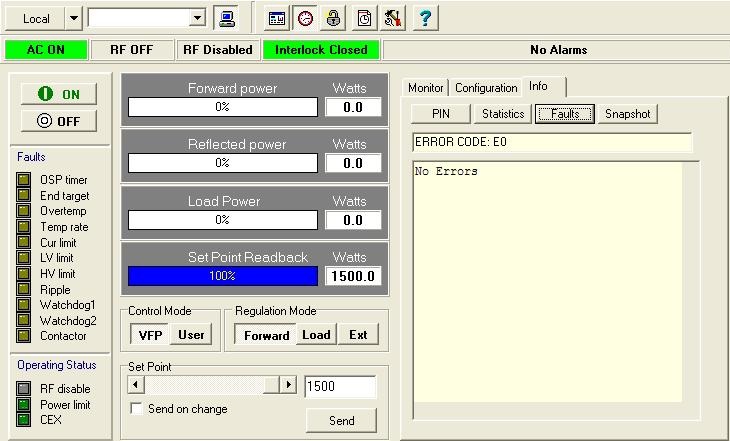The width and height of the screenshot is (730, 441).
Task: Open the panel window toolbar icon
Action: [277, 18]
